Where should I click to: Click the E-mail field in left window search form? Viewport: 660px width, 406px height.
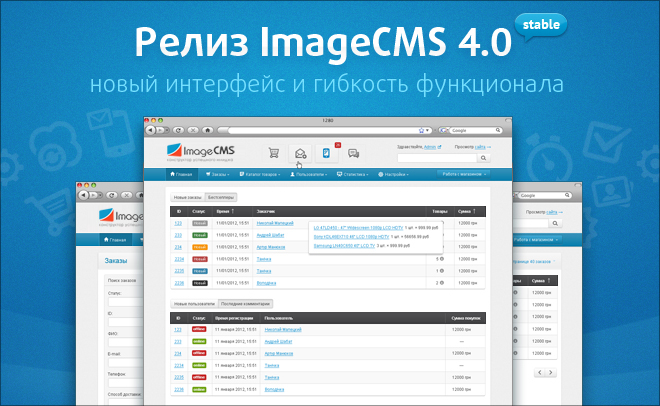coord(125,362)
